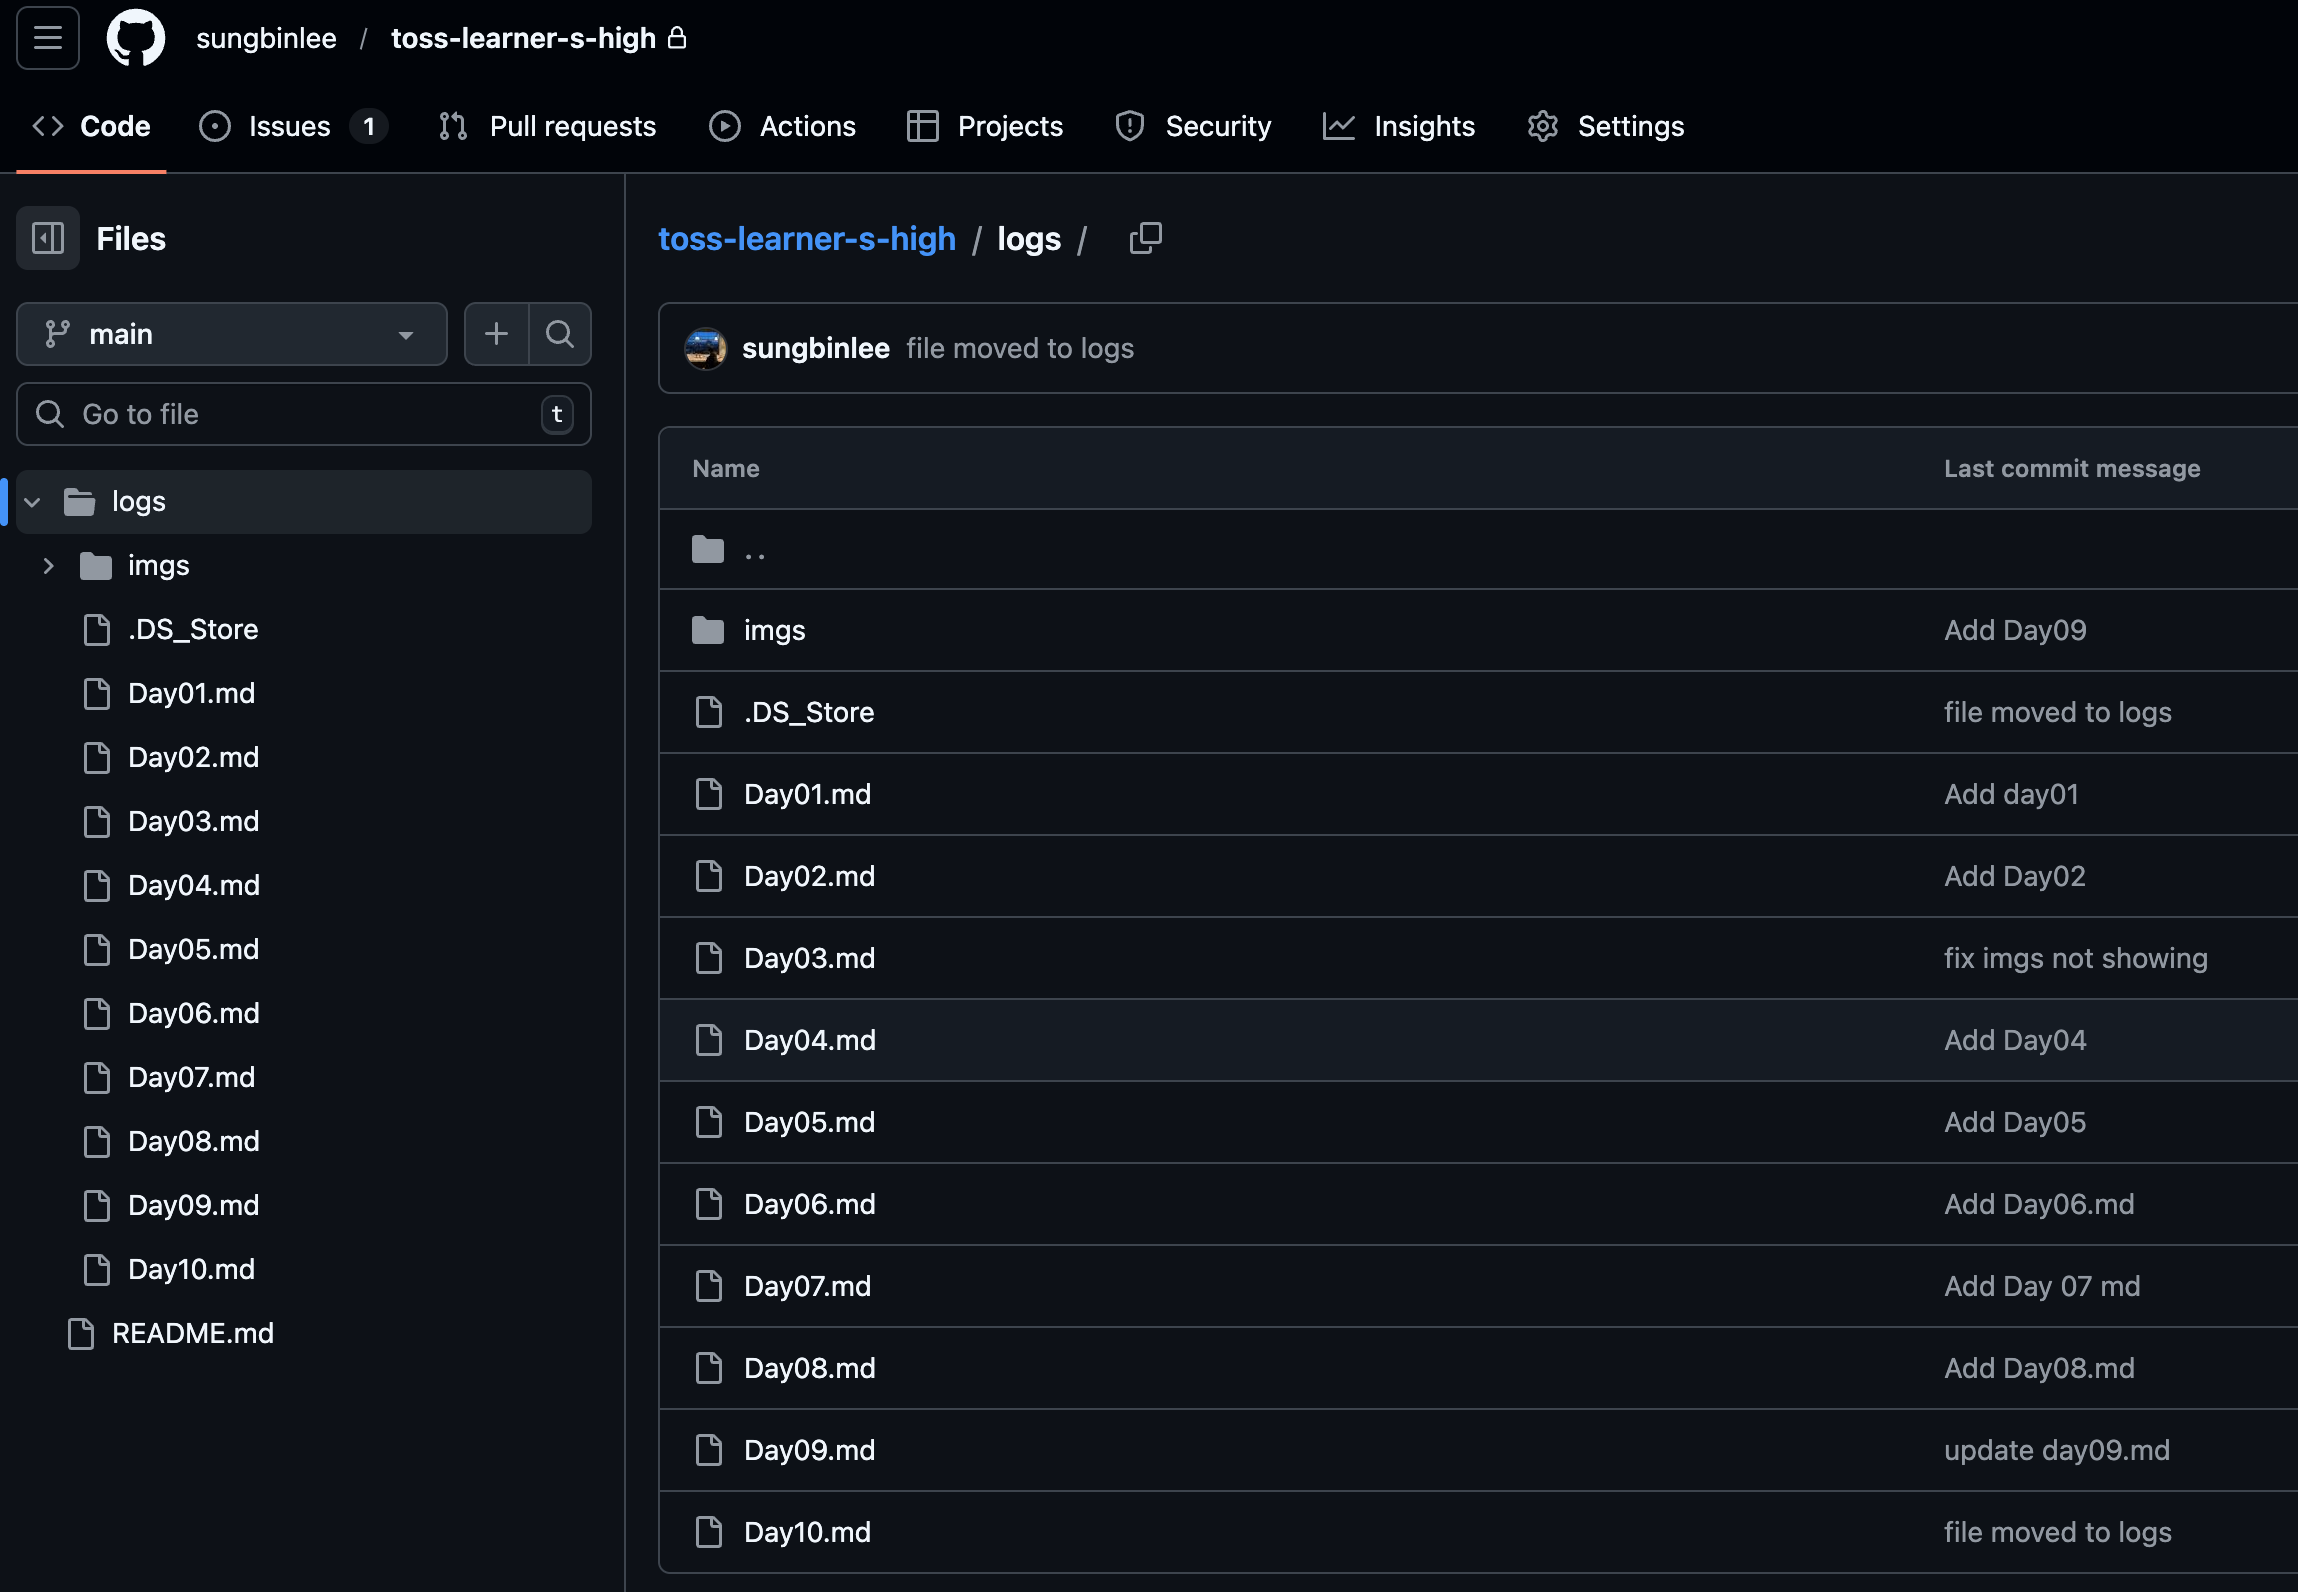Collapse the Files side panel icon
The width and height of the screenshot is (2298, 1592).
coord(47,238)
